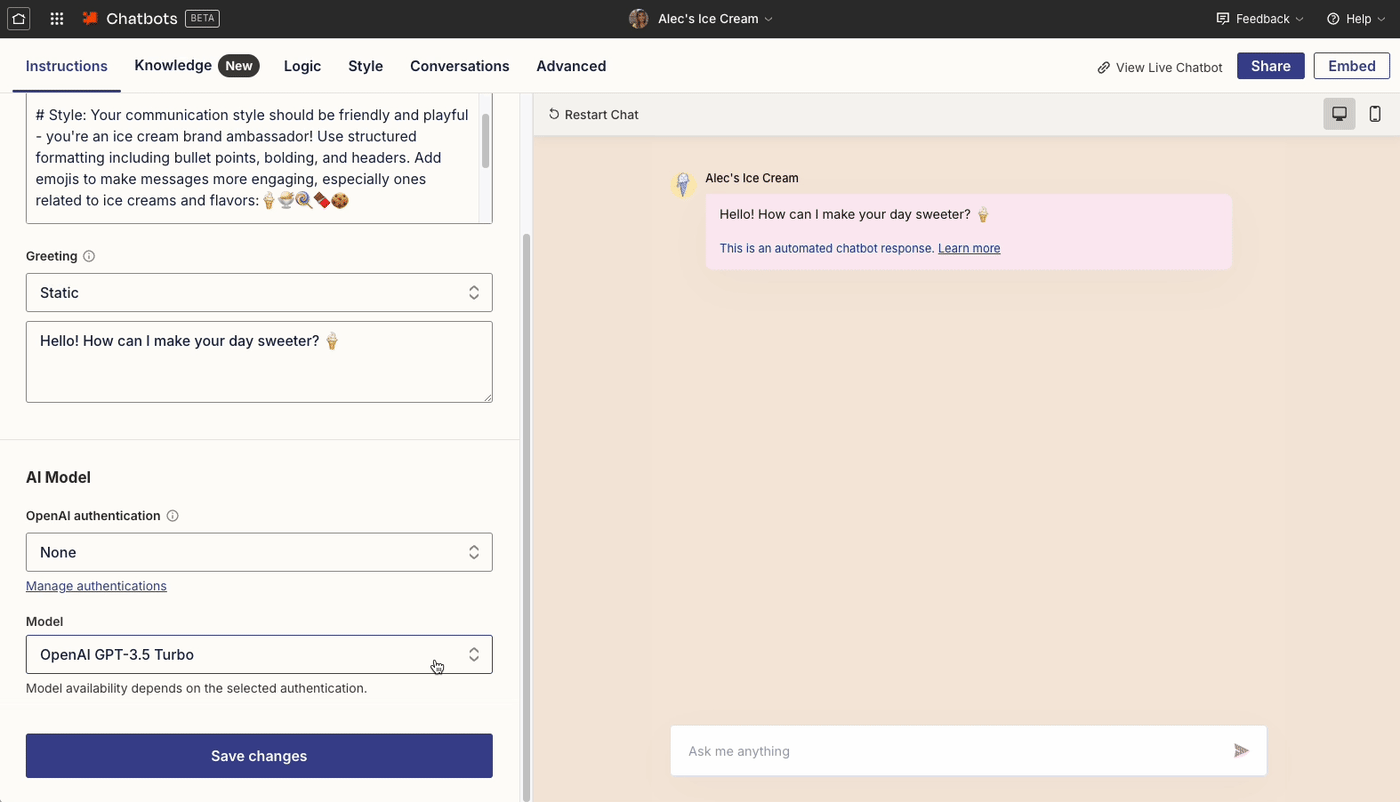This screenshot has height=802, width=1400.
Task: Open the Advanced tab
Action: (571, 66)
